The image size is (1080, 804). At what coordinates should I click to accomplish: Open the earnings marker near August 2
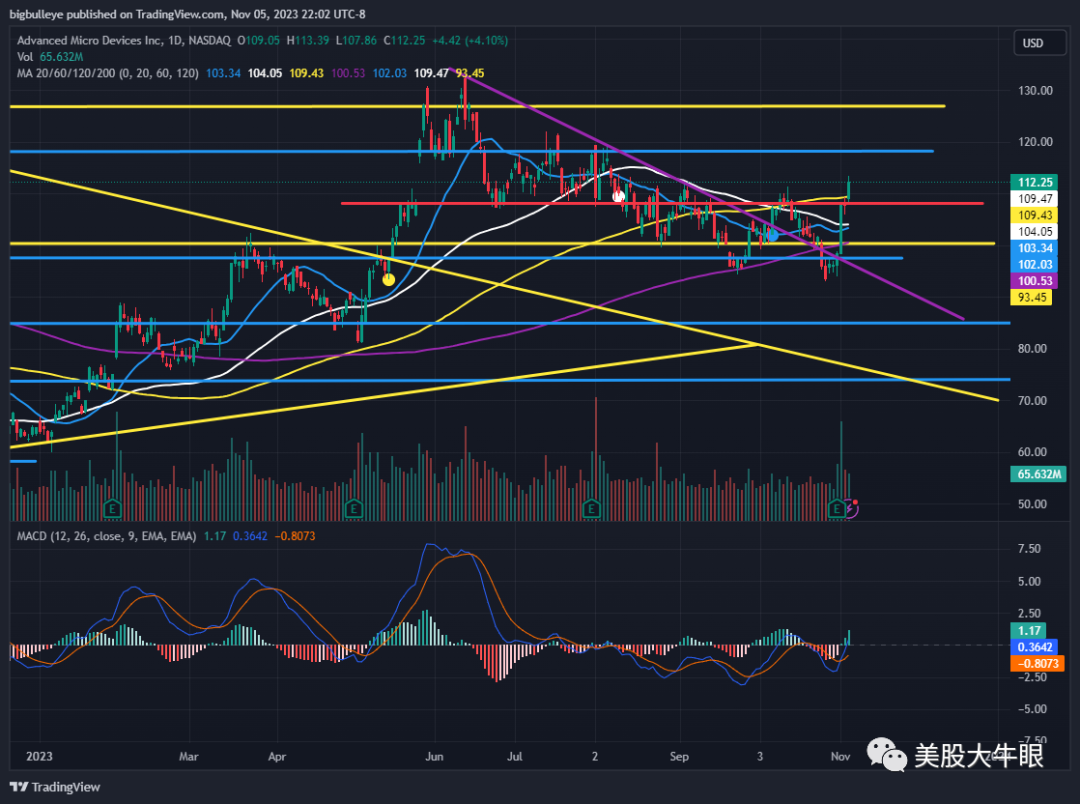[591, 509]
